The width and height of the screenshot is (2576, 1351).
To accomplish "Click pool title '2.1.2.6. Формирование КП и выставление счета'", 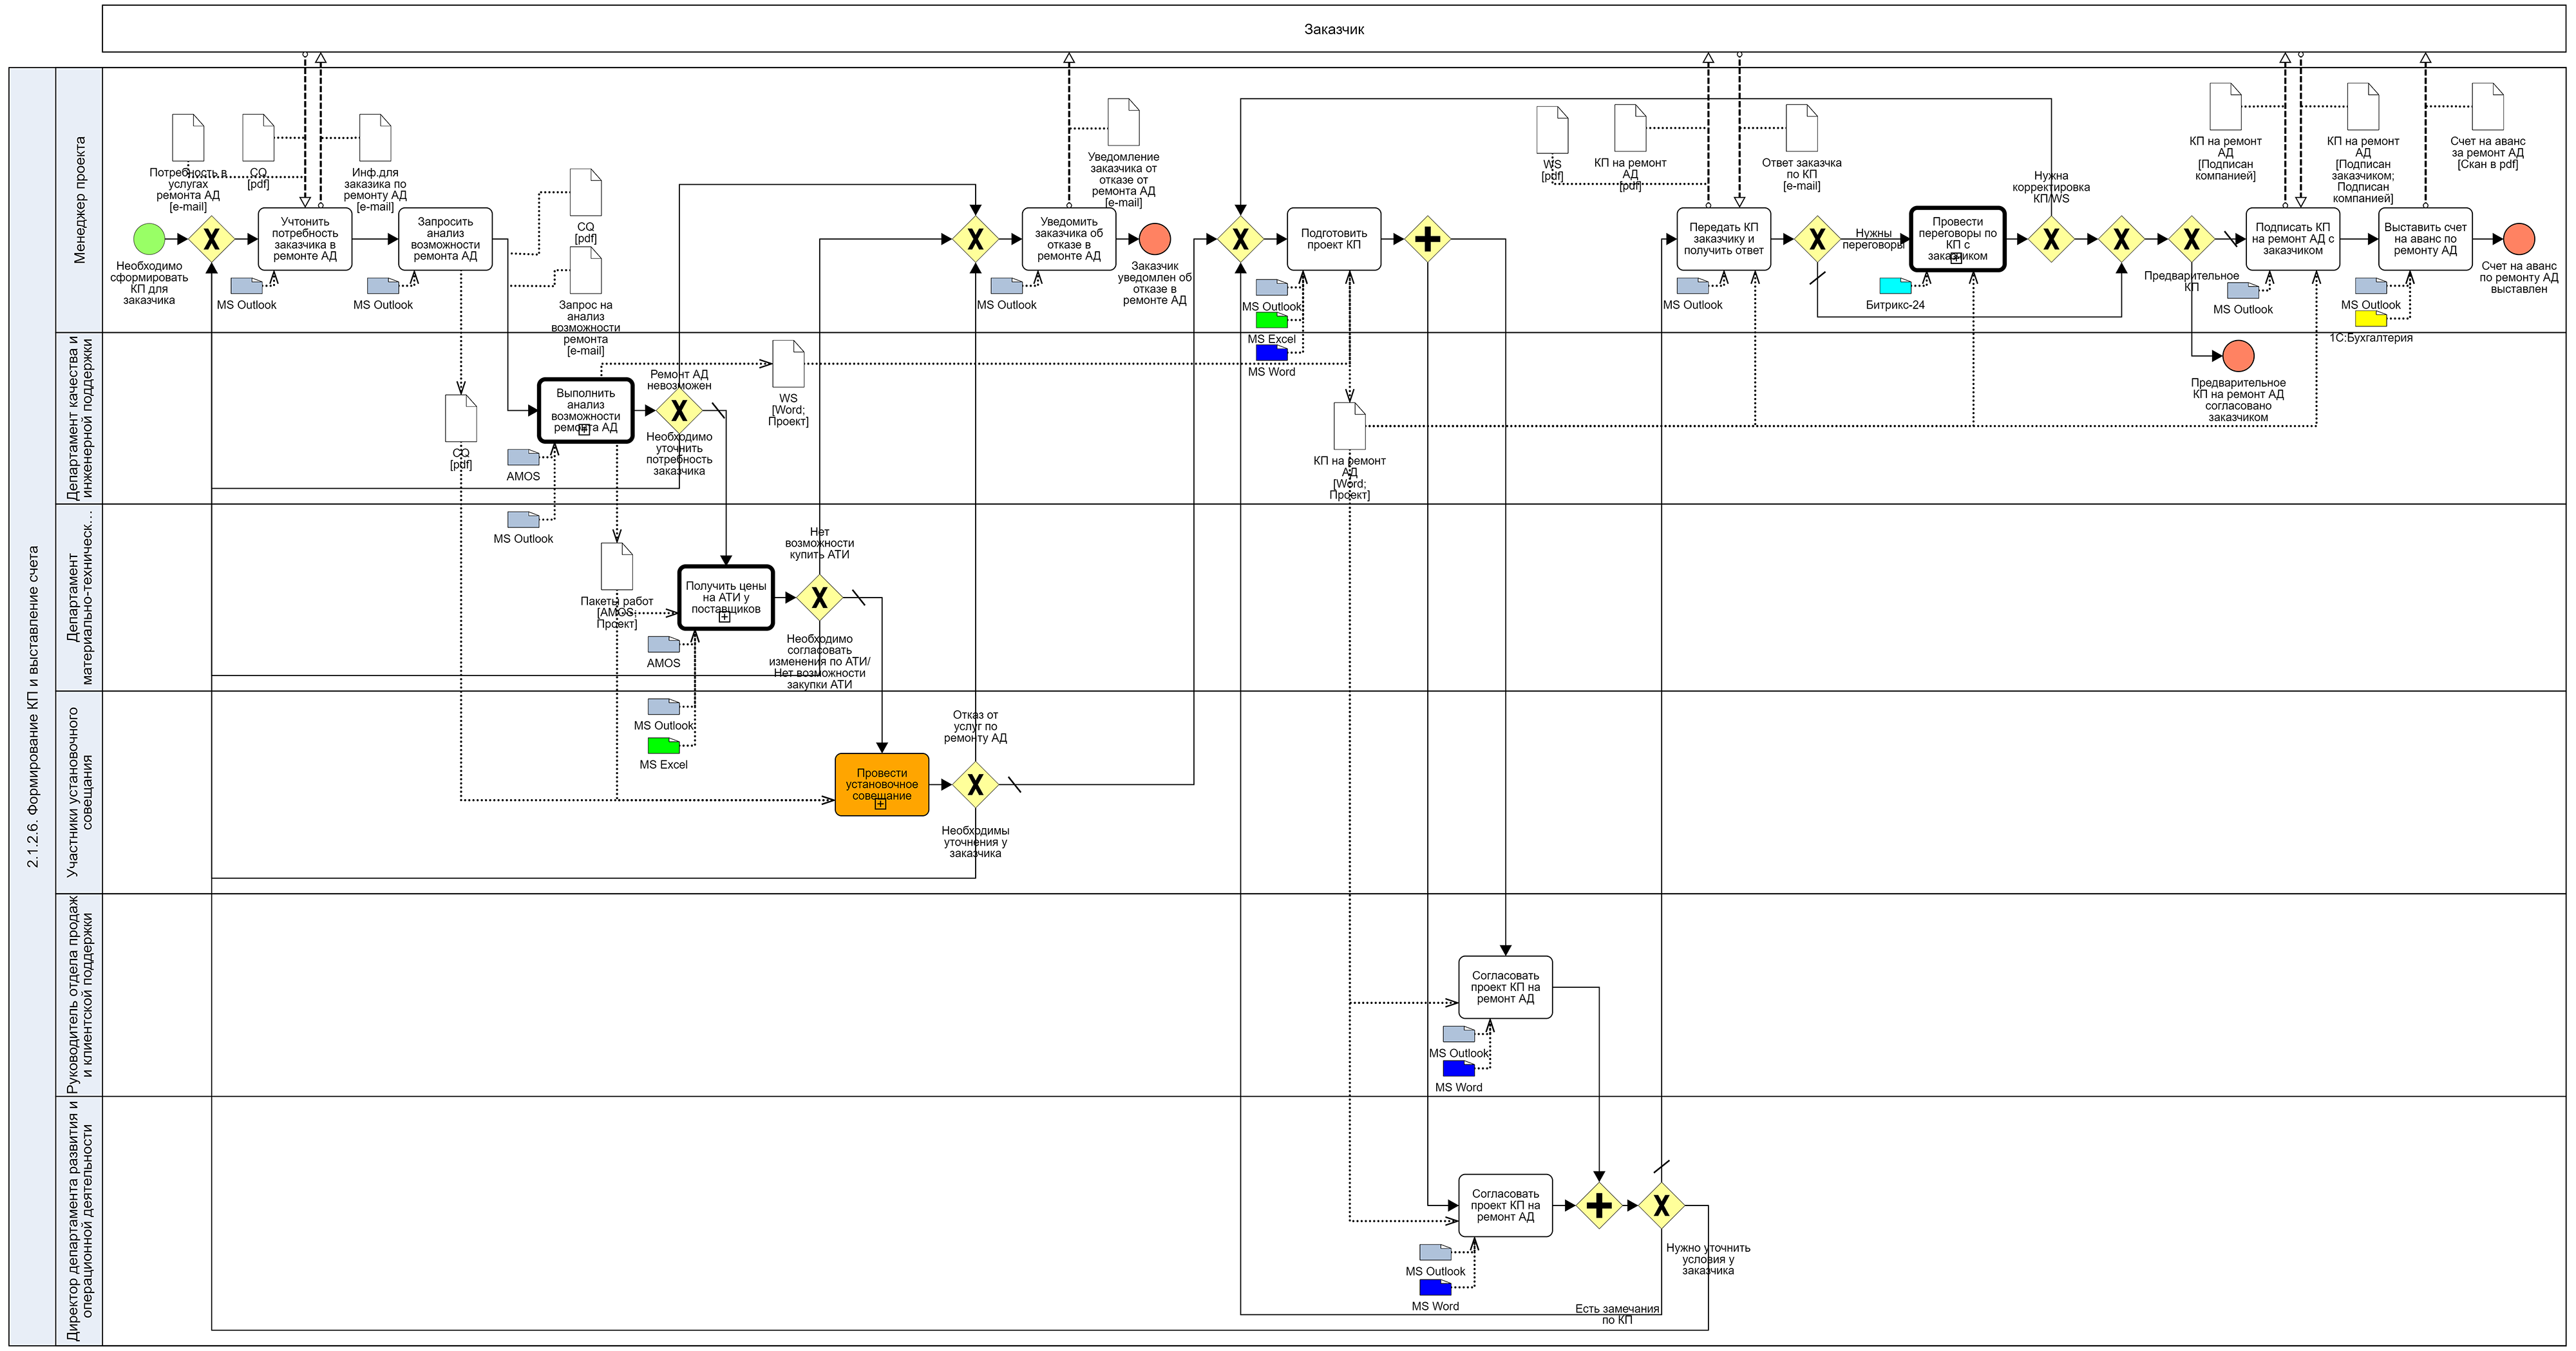I will (x=32, y=706).
